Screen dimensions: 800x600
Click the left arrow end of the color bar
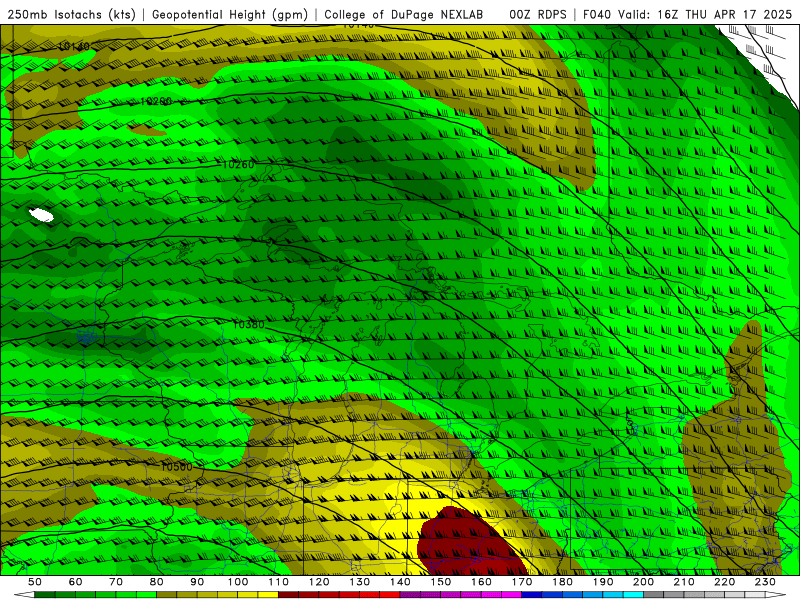point(24,595)
